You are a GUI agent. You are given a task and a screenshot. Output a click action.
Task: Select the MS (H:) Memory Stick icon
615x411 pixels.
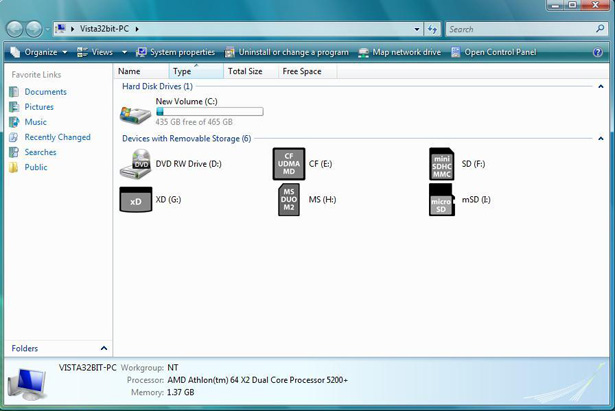tap(289, 200)
